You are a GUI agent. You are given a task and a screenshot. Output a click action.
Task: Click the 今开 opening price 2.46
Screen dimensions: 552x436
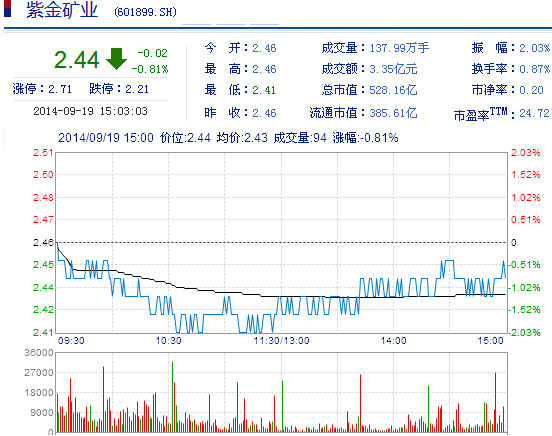[264, 48]
